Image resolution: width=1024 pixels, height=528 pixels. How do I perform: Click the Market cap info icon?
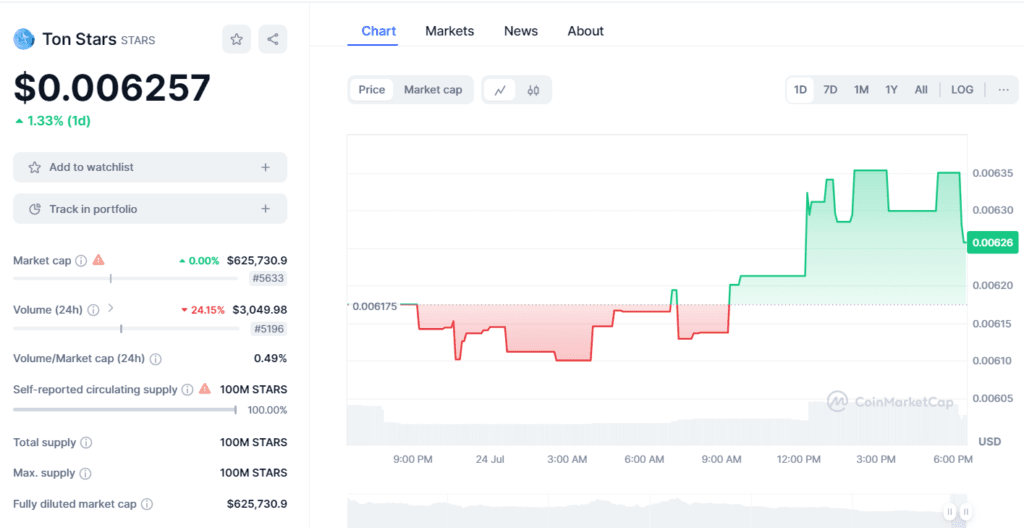click(x=81, y=261)
